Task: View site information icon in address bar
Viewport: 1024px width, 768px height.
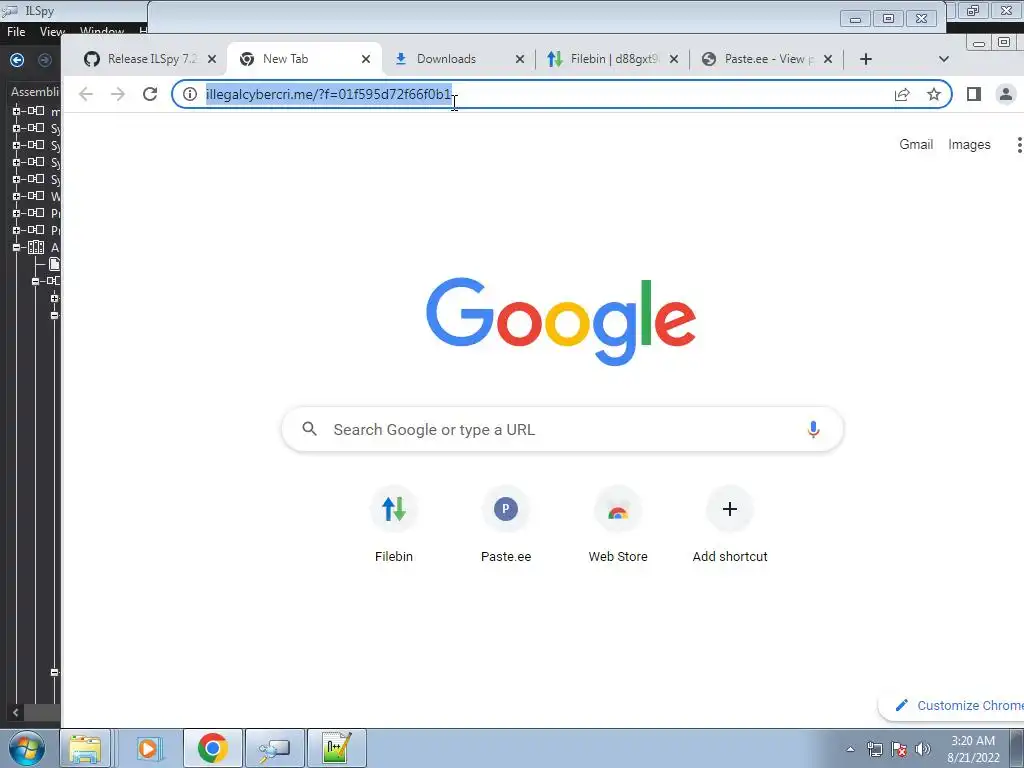Action: 189,94
